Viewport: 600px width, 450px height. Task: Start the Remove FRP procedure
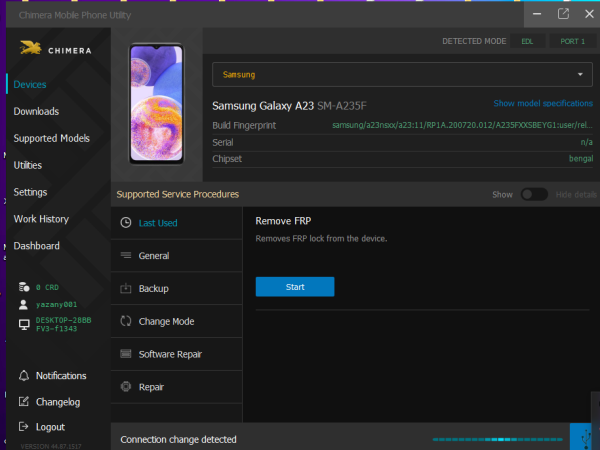coord(295,287)
